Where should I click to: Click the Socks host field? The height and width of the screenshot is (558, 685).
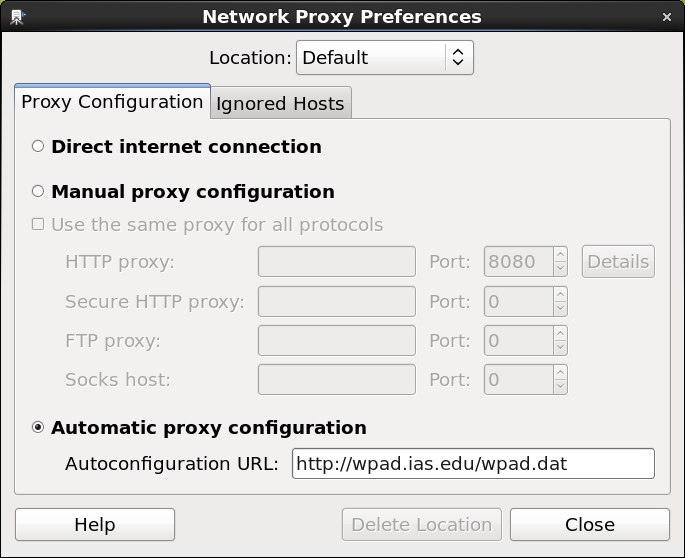336,379
